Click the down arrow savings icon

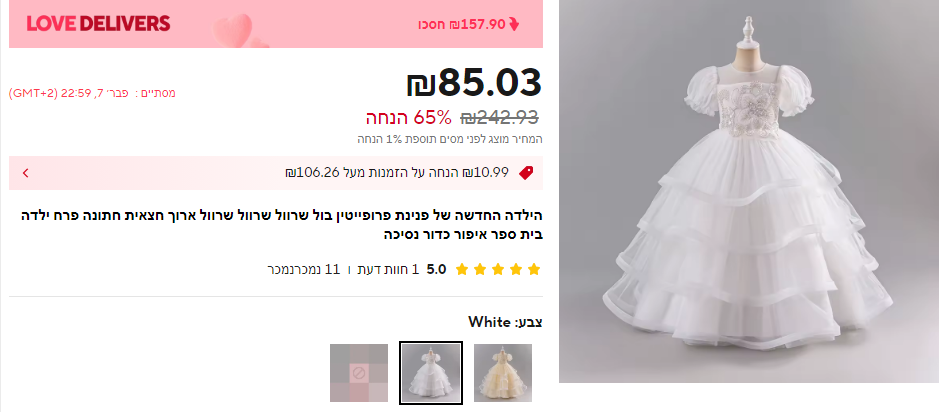(x=514, y=25)
